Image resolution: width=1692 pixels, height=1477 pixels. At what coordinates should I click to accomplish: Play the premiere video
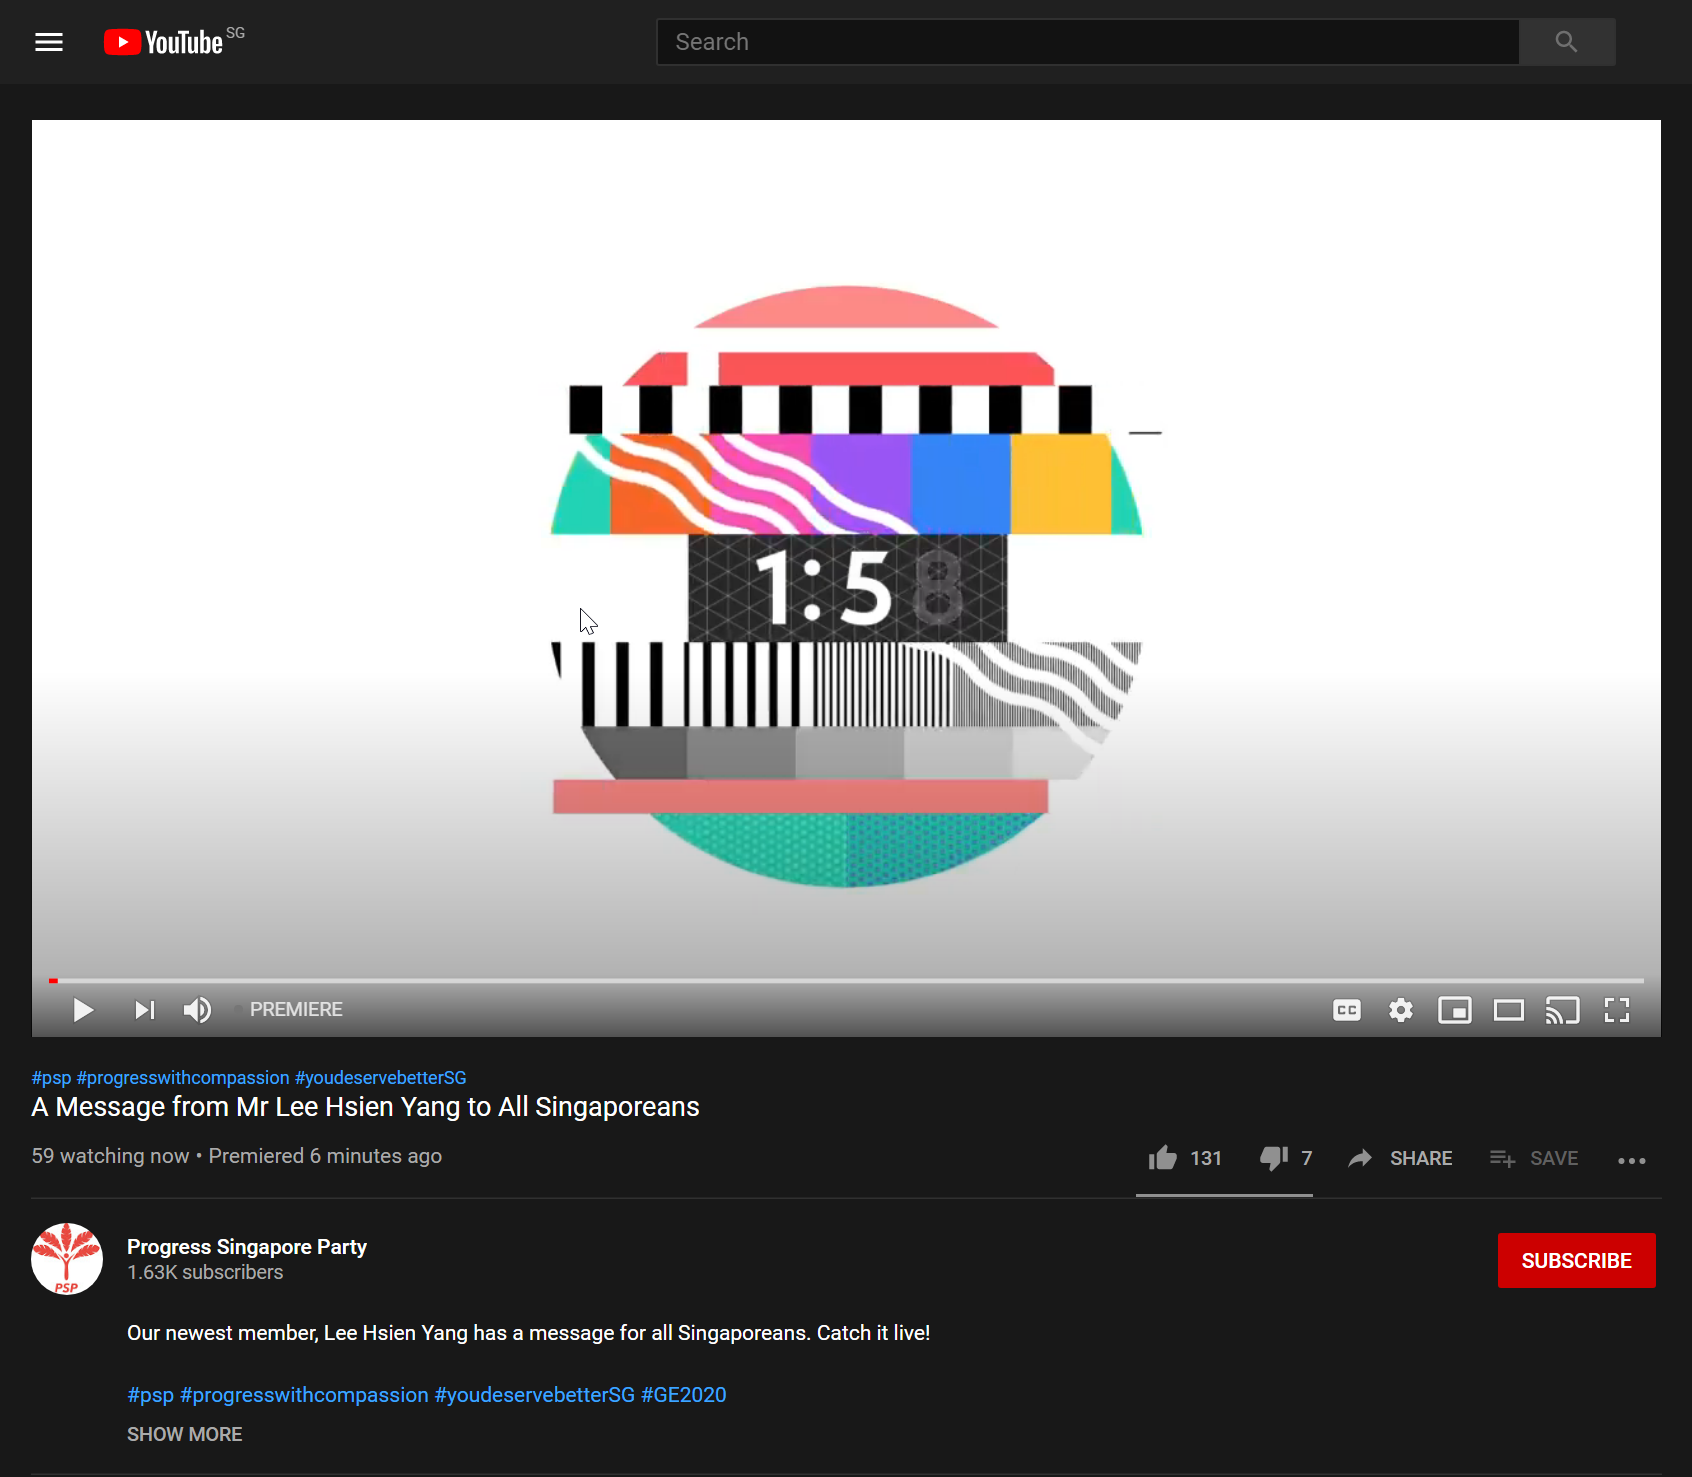point(83,1010)
